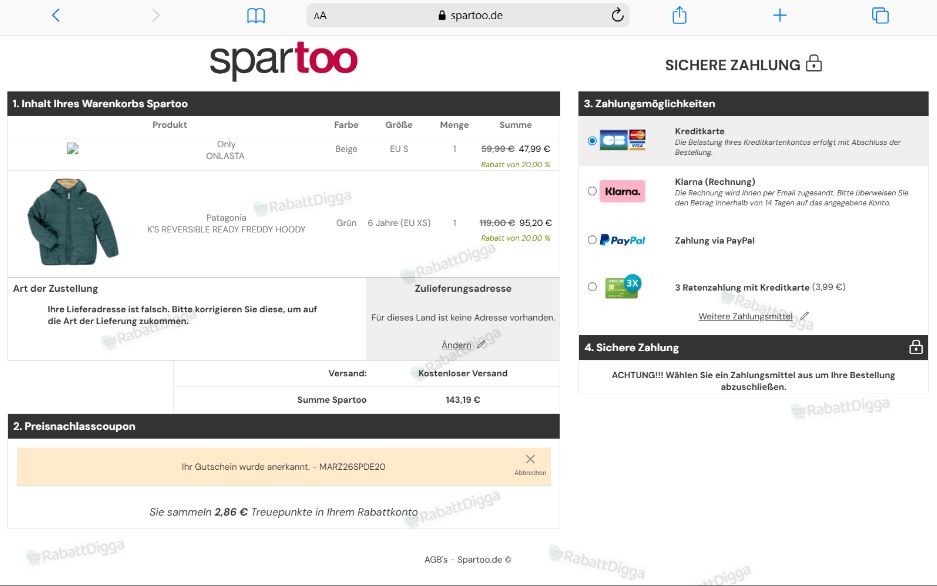
Task: Select the PayPal radio button
Action: pyautogui.click(x=592, y=240)
